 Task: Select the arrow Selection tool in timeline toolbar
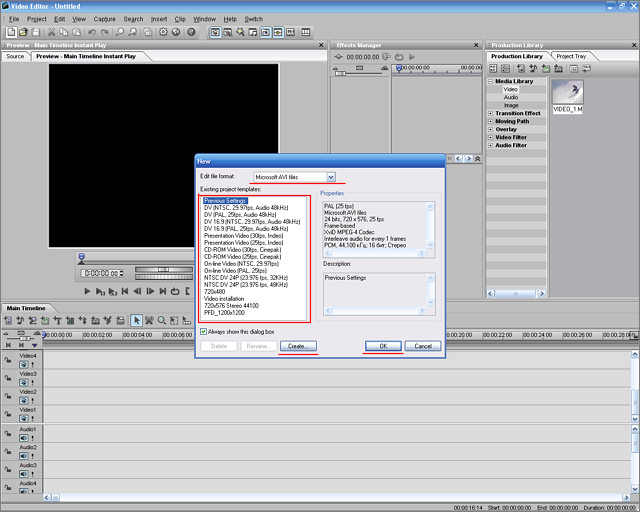pyautogui.click(x=136, y=321)
